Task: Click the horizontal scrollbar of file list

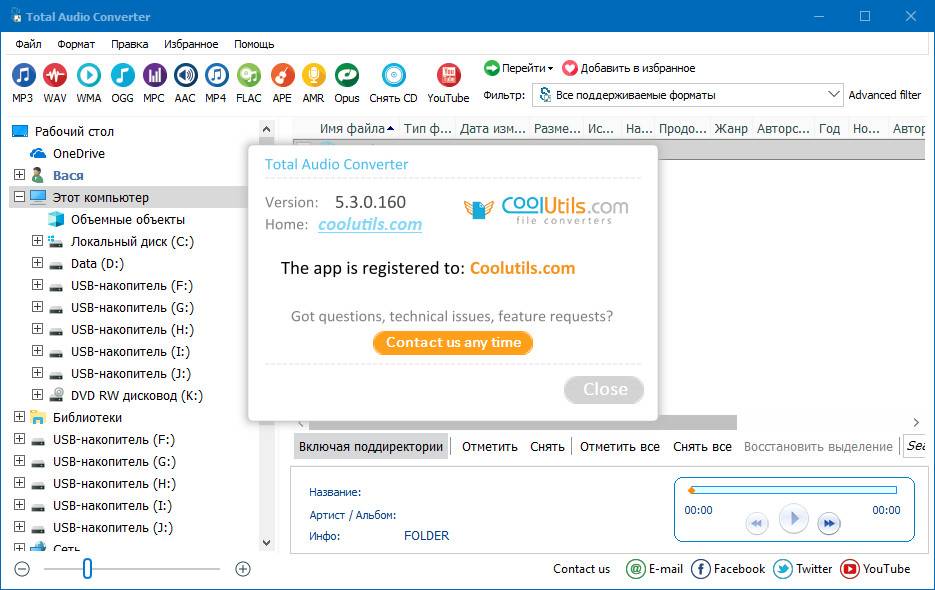Action: coord(522,423)
